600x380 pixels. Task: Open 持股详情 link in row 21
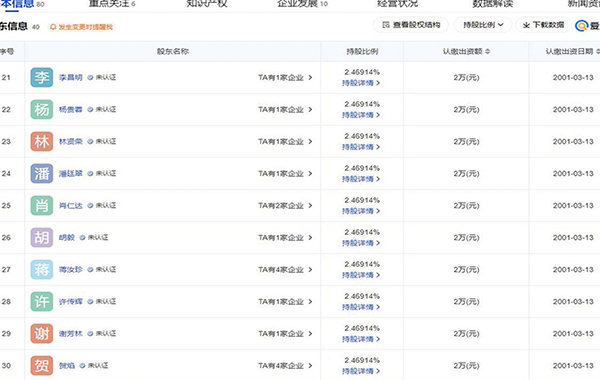[361, 83]
